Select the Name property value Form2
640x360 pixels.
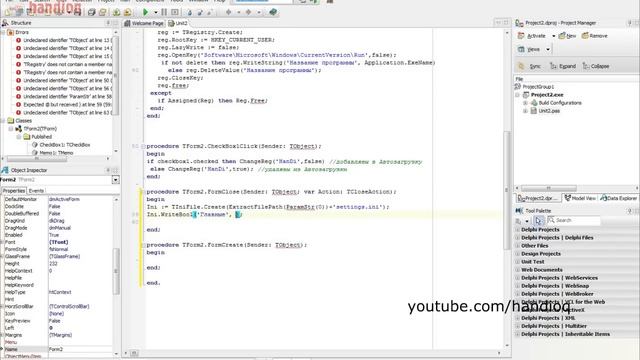(x=80, y=349)
